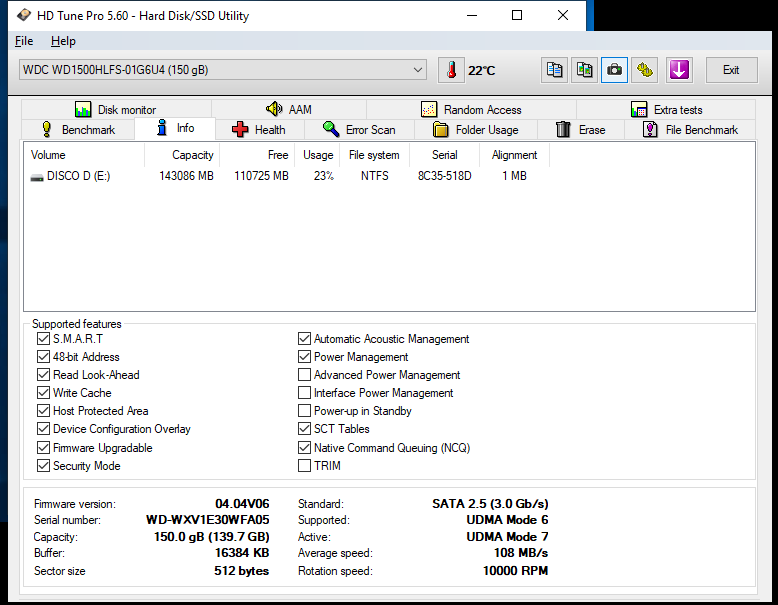Viewport: 778px width, 605px height.
Task: Click the DISCO D drive icon
Action: tap(37, 177)
